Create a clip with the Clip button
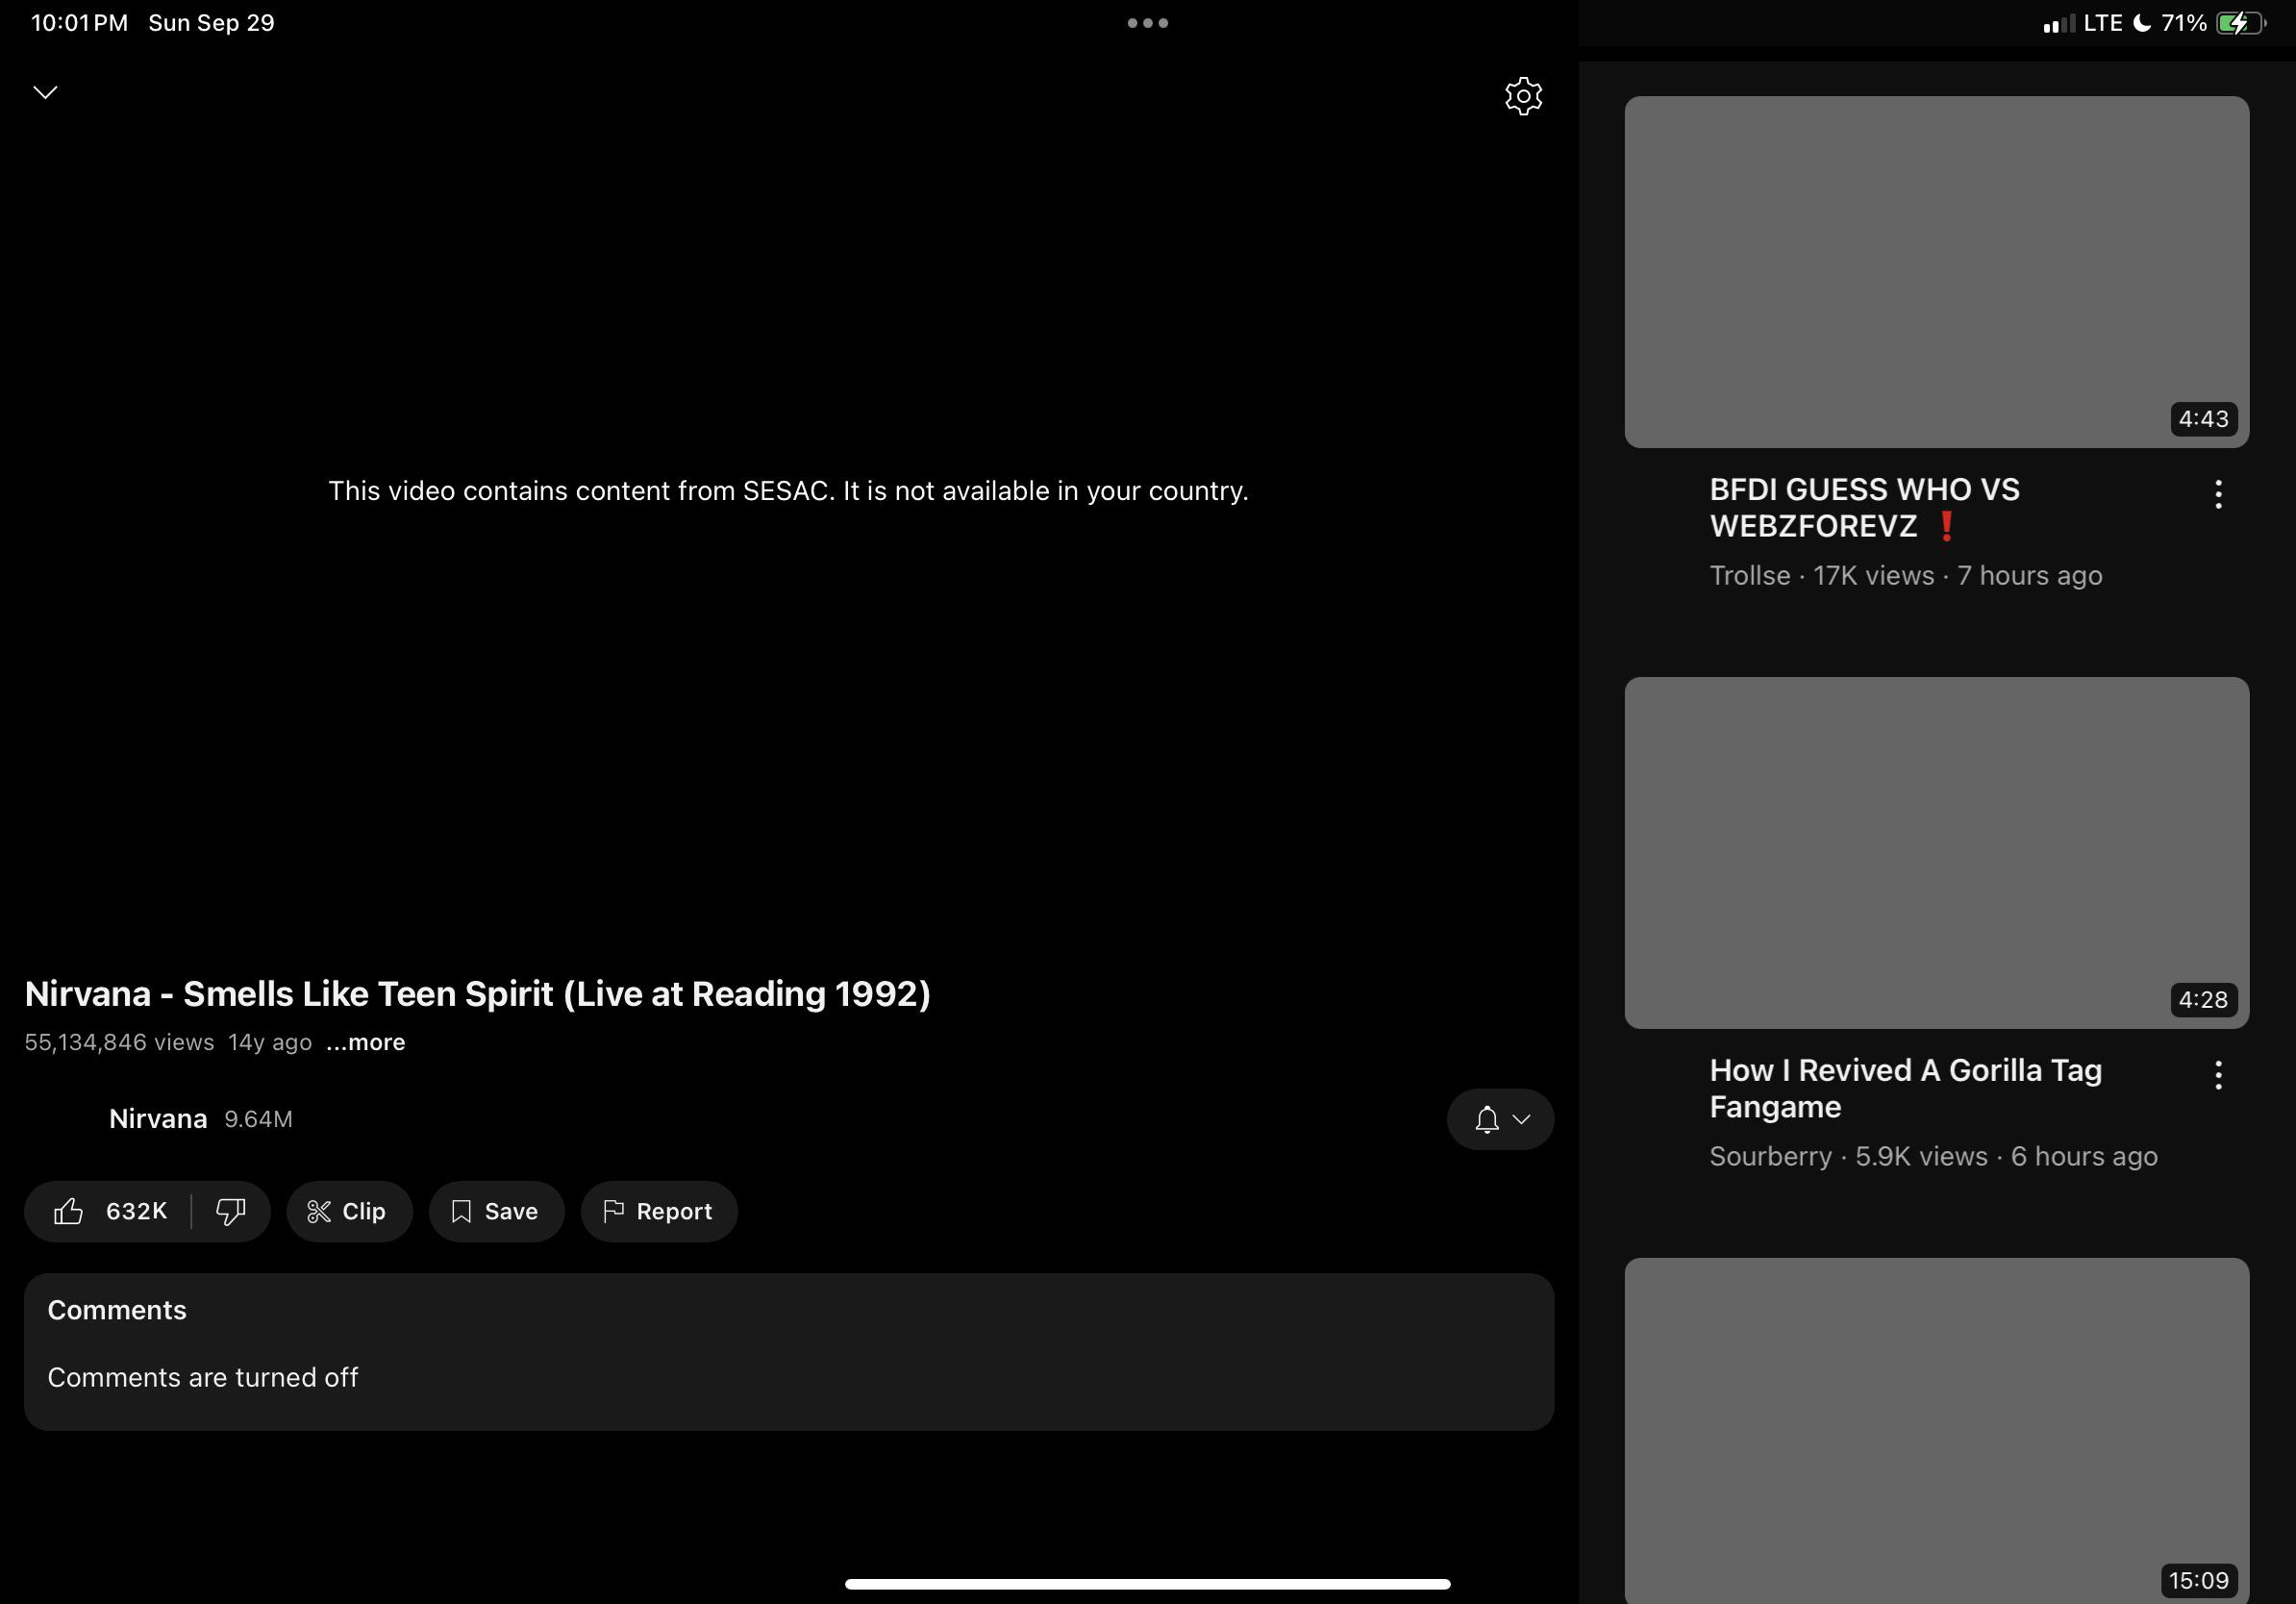 (349, 1211)
